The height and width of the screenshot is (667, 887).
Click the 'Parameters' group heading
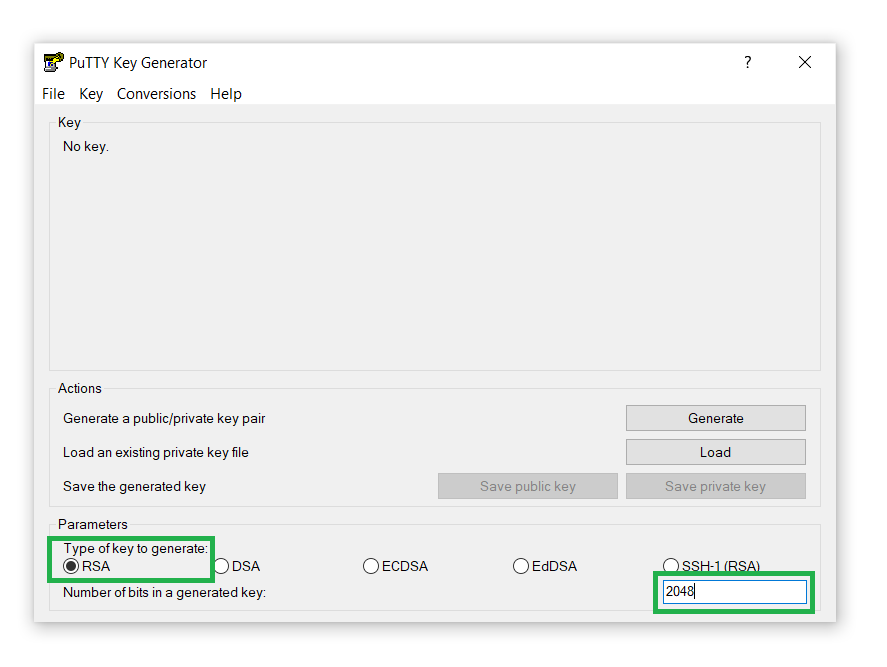point(93,524)
